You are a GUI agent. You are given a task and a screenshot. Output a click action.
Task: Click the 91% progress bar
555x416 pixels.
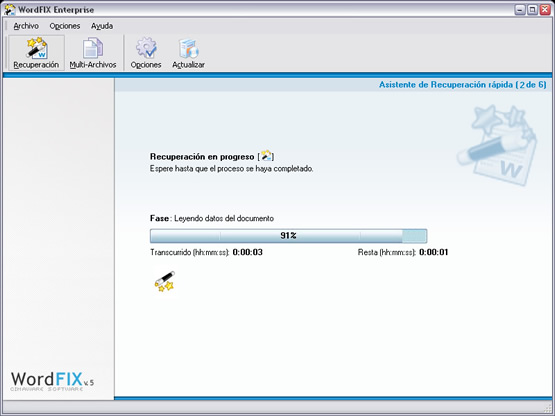(288, 236)
